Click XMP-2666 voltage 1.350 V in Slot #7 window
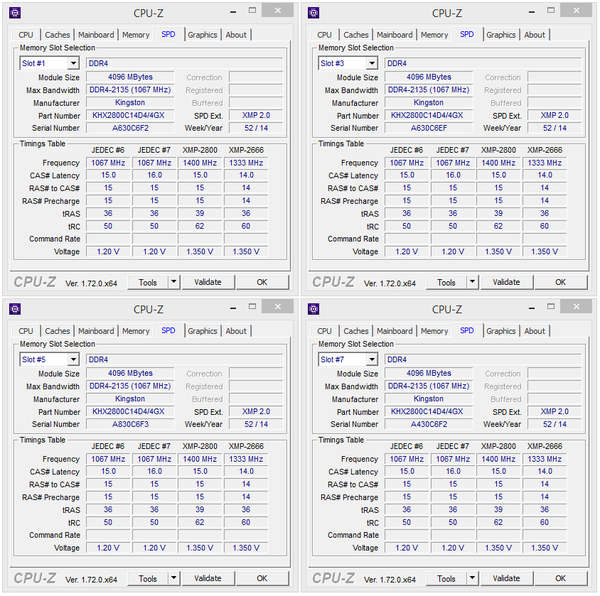 pos(545,548)
